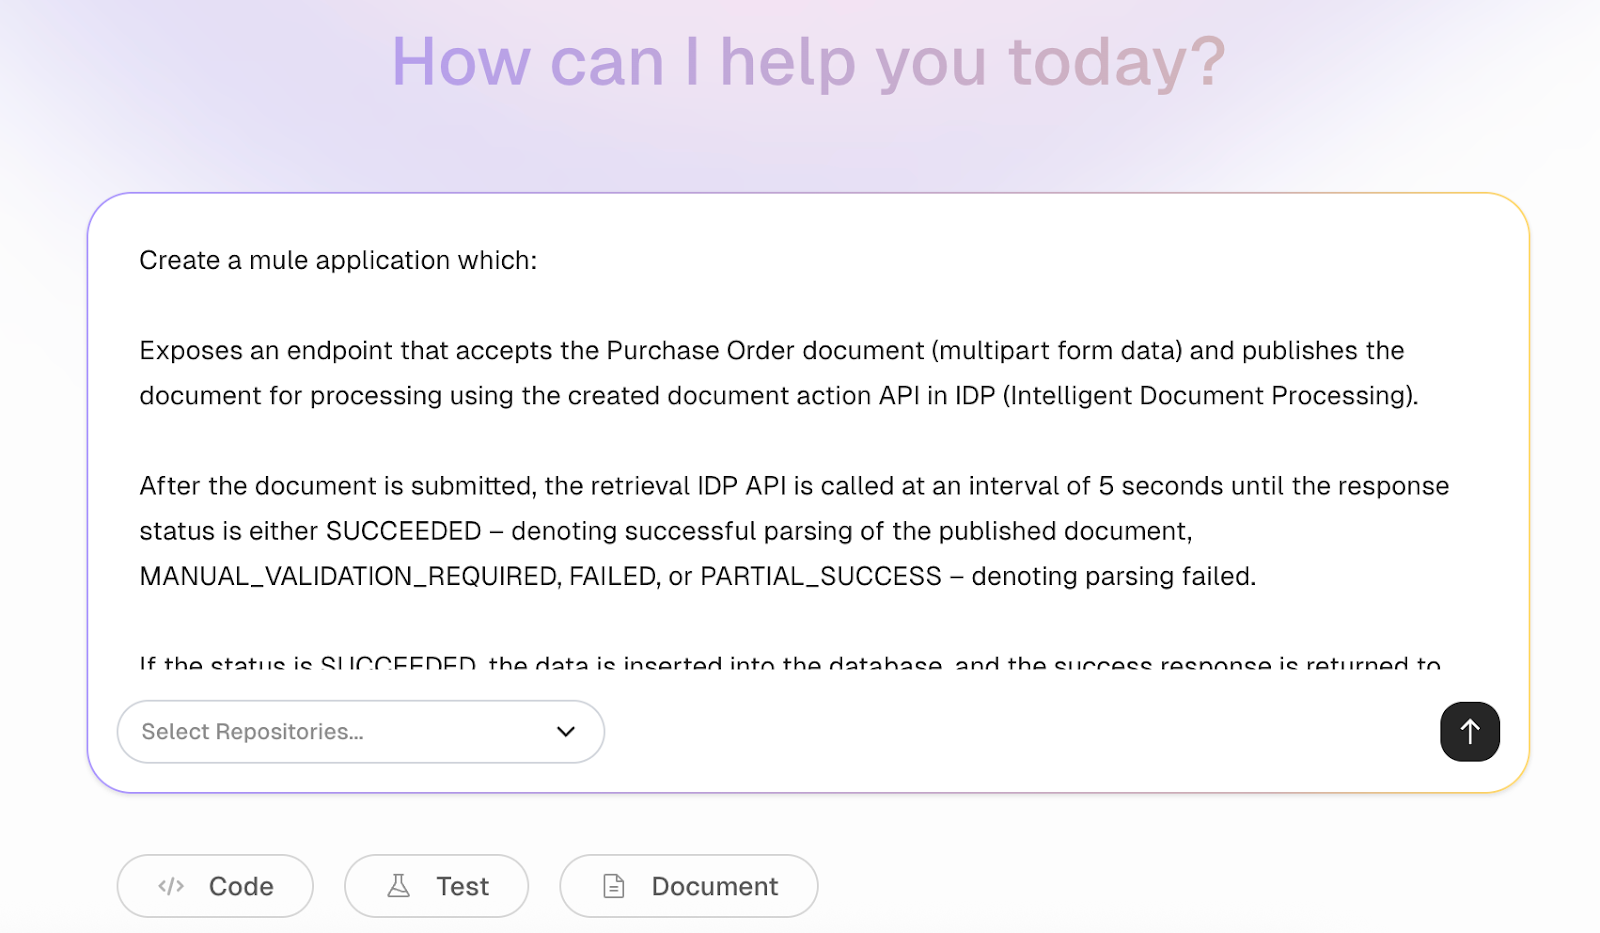1600x933 pixels.
Task: Click the code brackets icon
Action: (x=171, y=886)
